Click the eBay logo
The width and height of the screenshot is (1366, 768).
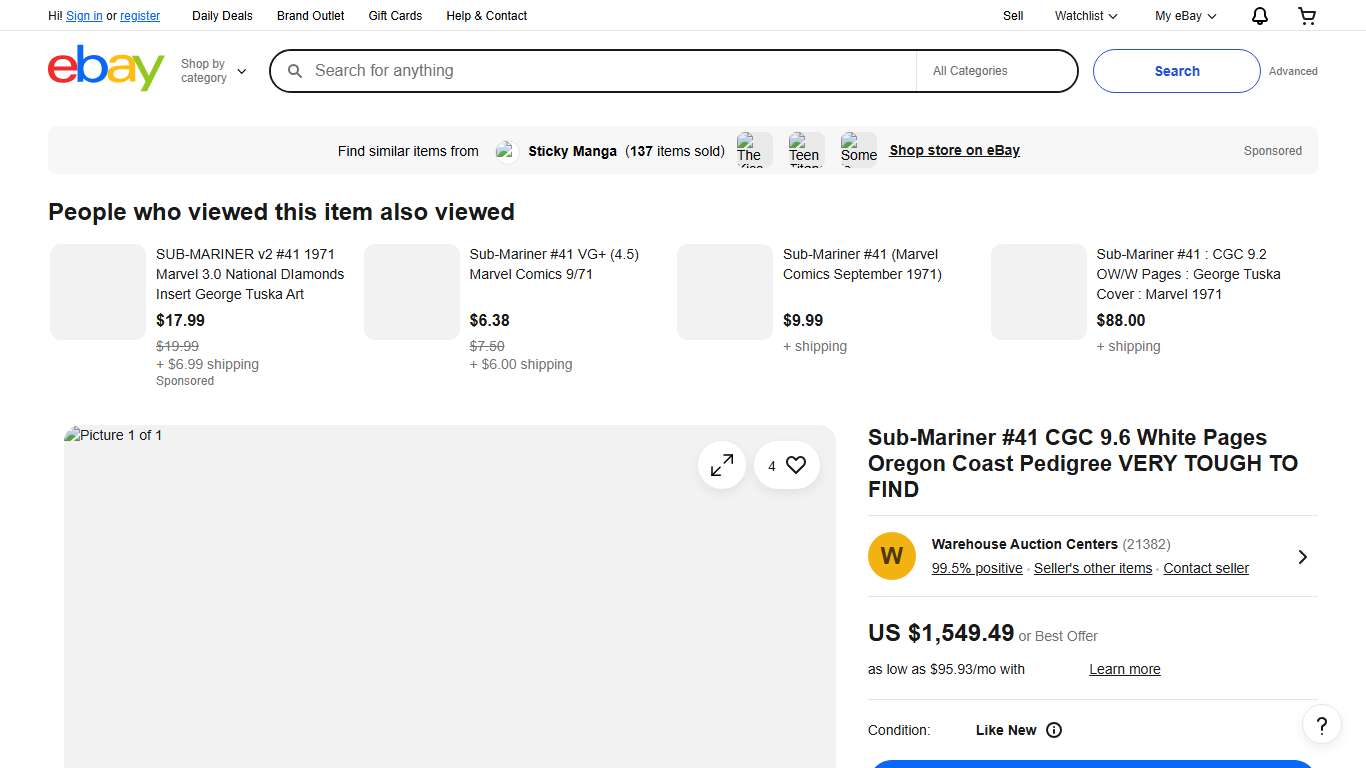click(106, 69)
